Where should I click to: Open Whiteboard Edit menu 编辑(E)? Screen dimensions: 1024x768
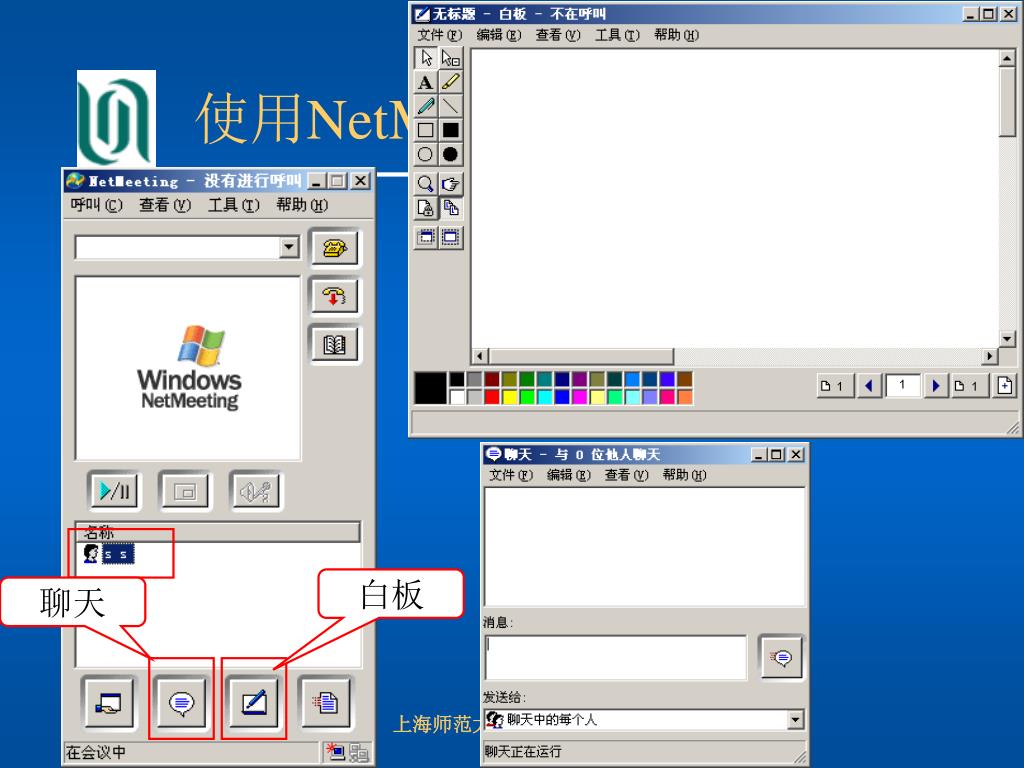click(499, 35)
